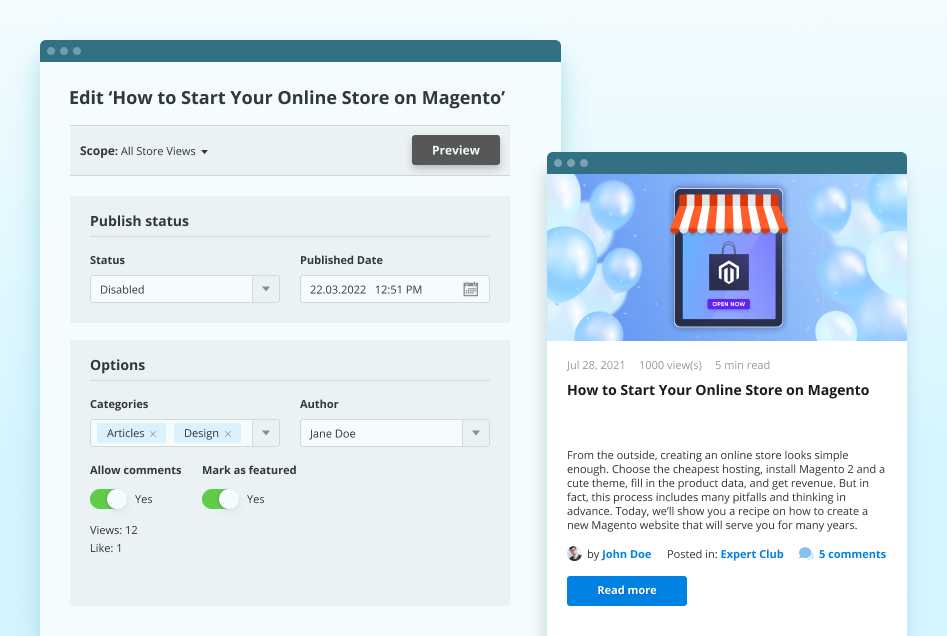The height and width of the screenshot is (636, 947).
Task: Disable the Allow comments toggle
Action: [x=109, y=498]
